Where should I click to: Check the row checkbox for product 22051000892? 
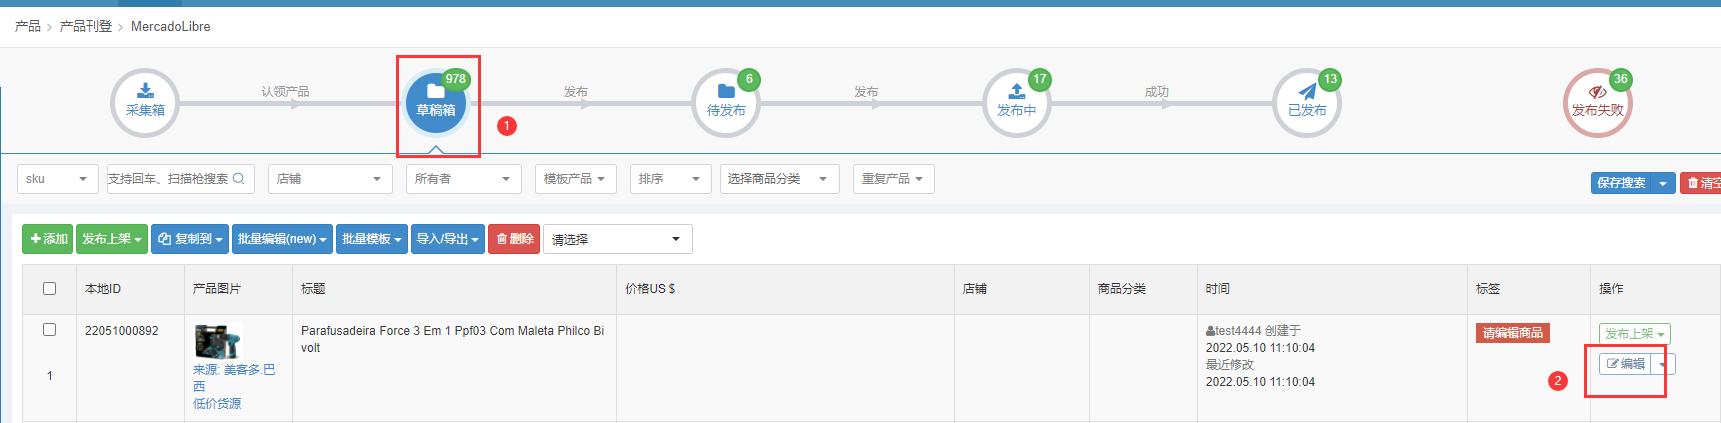point(49,330)
